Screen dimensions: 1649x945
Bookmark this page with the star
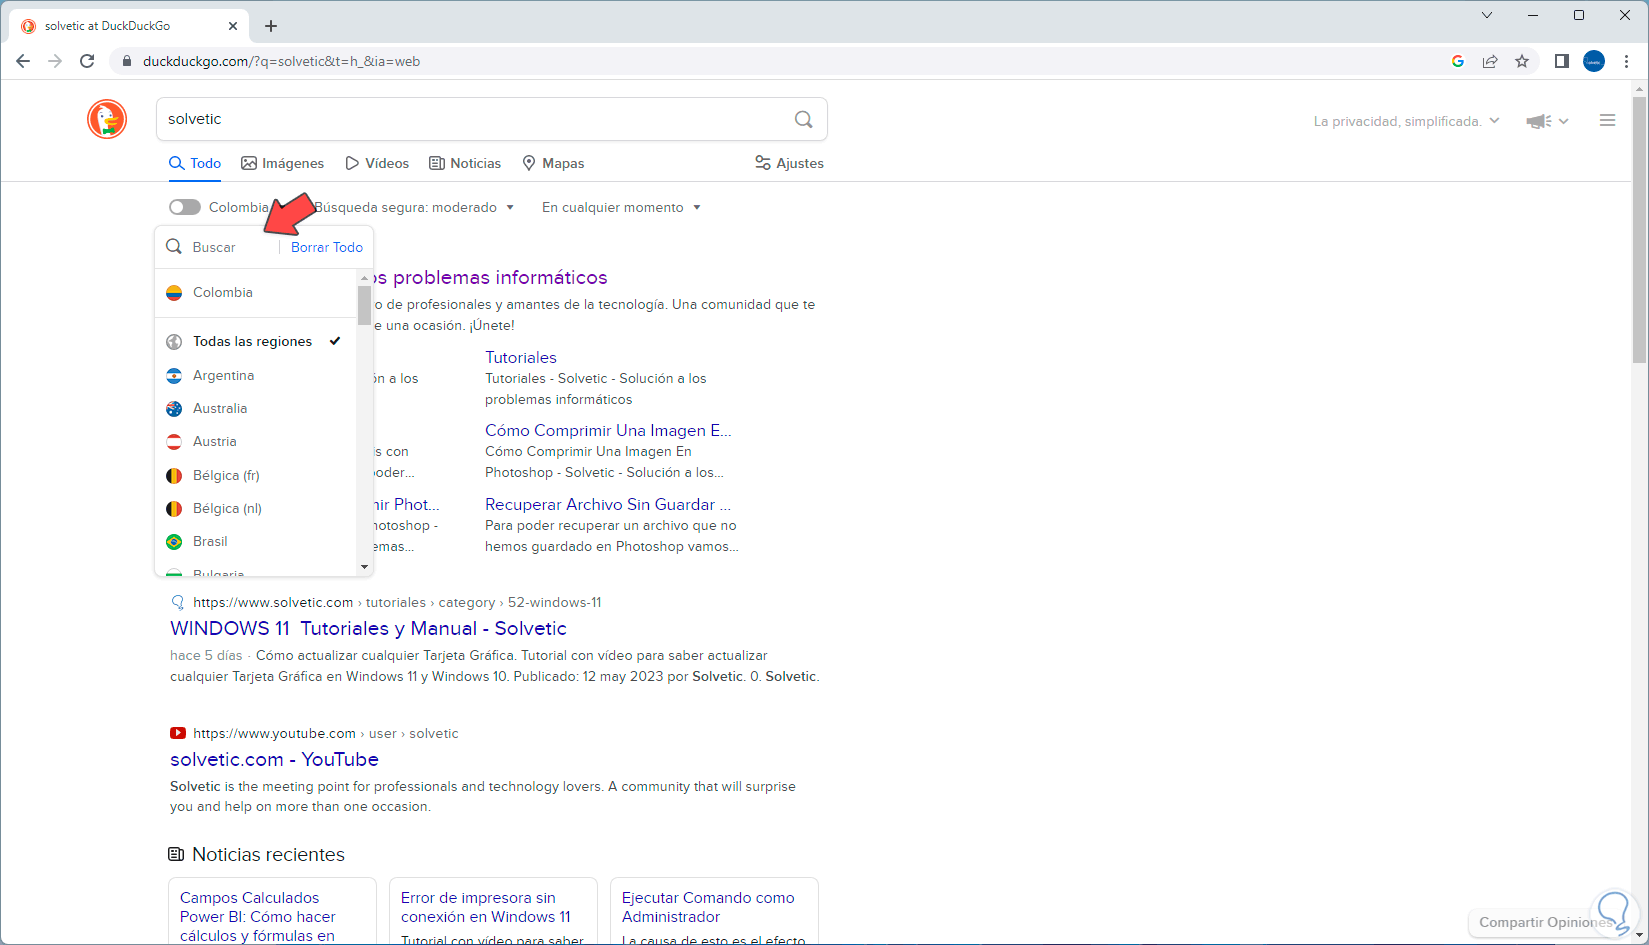pyautogui.click(x=1522, y=61)
